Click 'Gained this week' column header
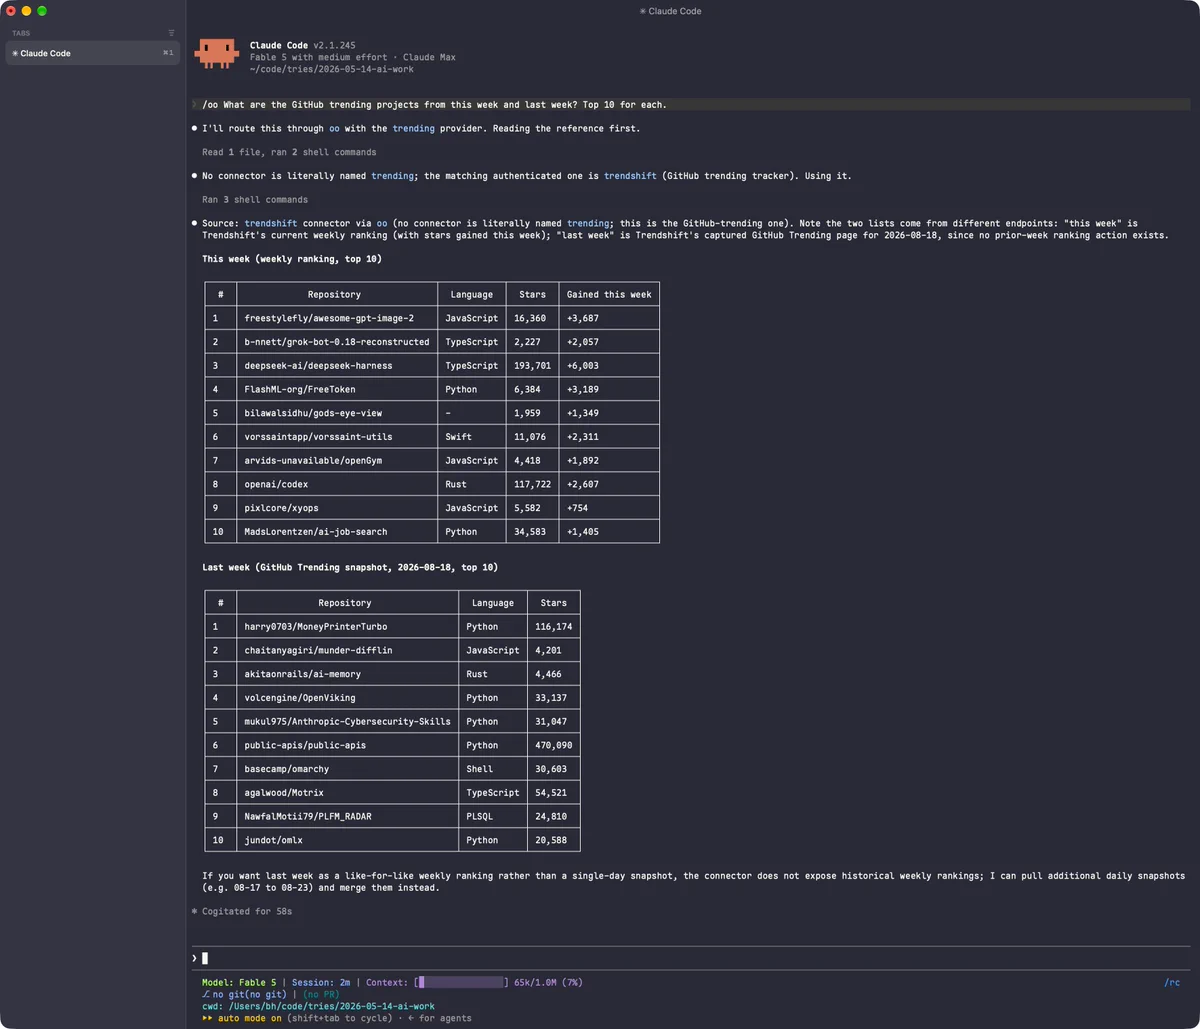 coord(609,294)
